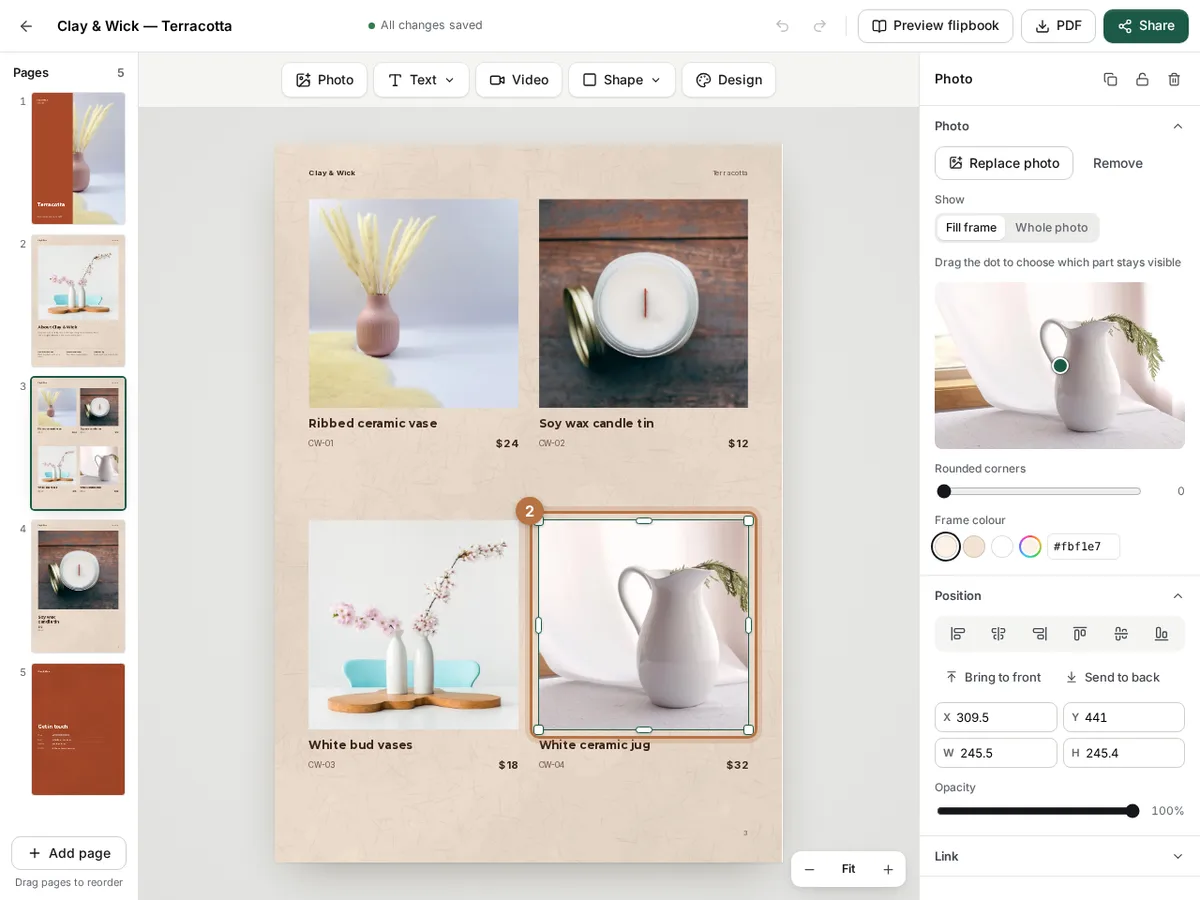1200x900 pixels.
Task: Click the Rounded corners slider handle
Action: coord(944,491)
